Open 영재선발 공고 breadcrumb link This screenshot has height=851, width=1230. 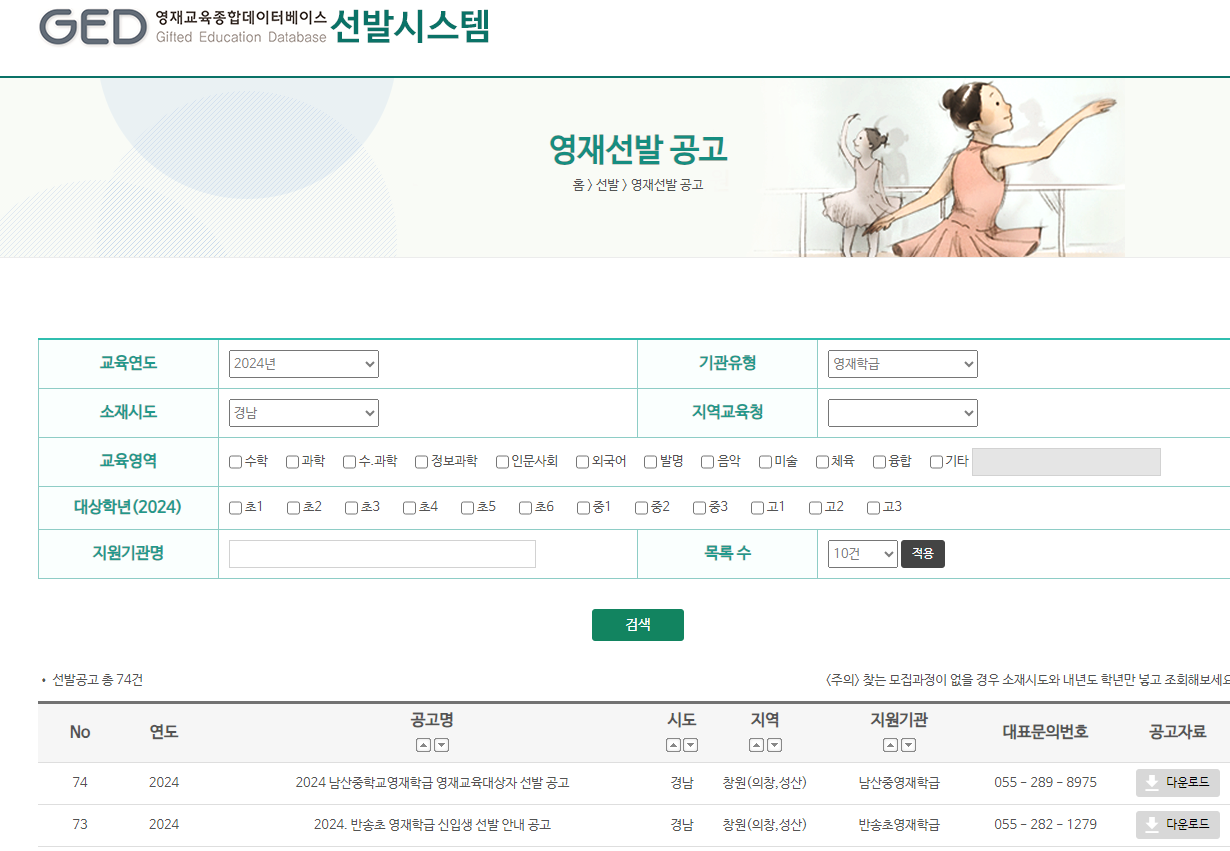click(x=667, y=185)
